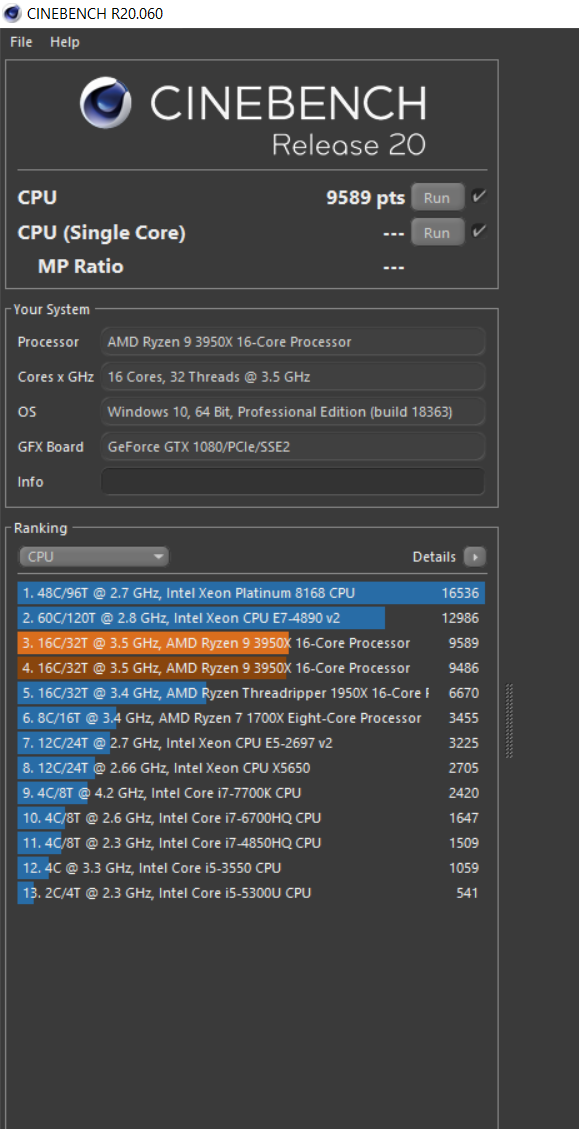Click the Cores x GHz field
The width and height of the screenshot is (579, 1129).
293,376
